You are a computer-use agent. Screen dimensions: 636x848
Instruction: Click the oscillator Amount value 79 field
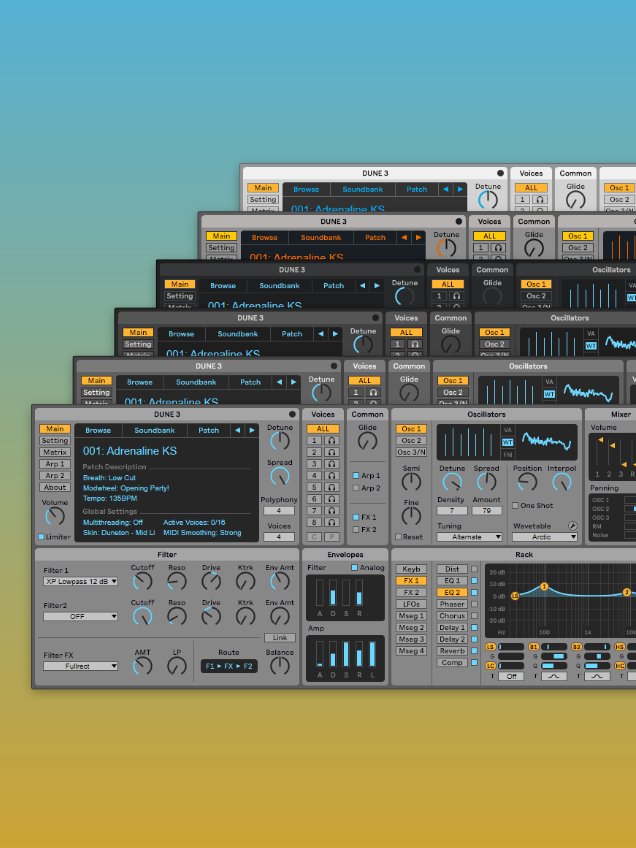coord(487,511)
